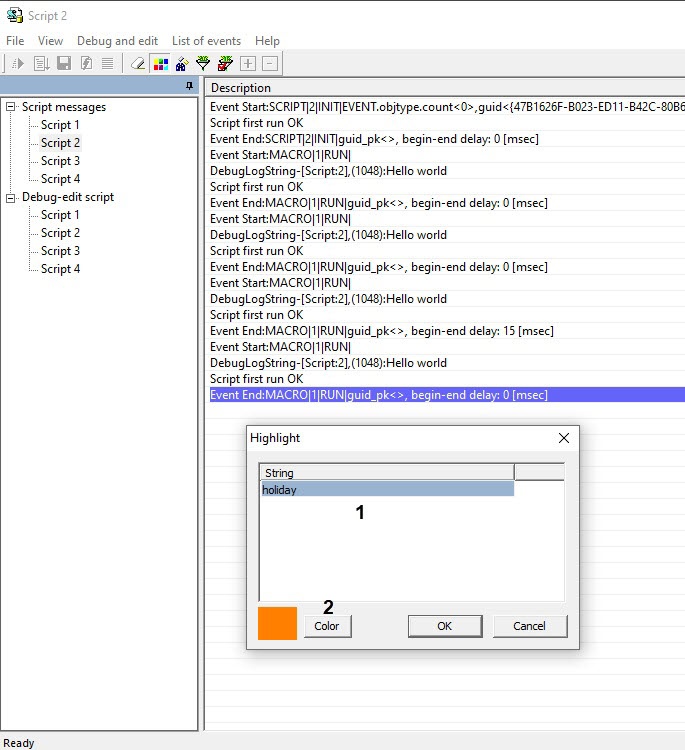Open the File menu
Image resolution: width=685 pixels, height=750 pixels.
(x=15, y=41)
